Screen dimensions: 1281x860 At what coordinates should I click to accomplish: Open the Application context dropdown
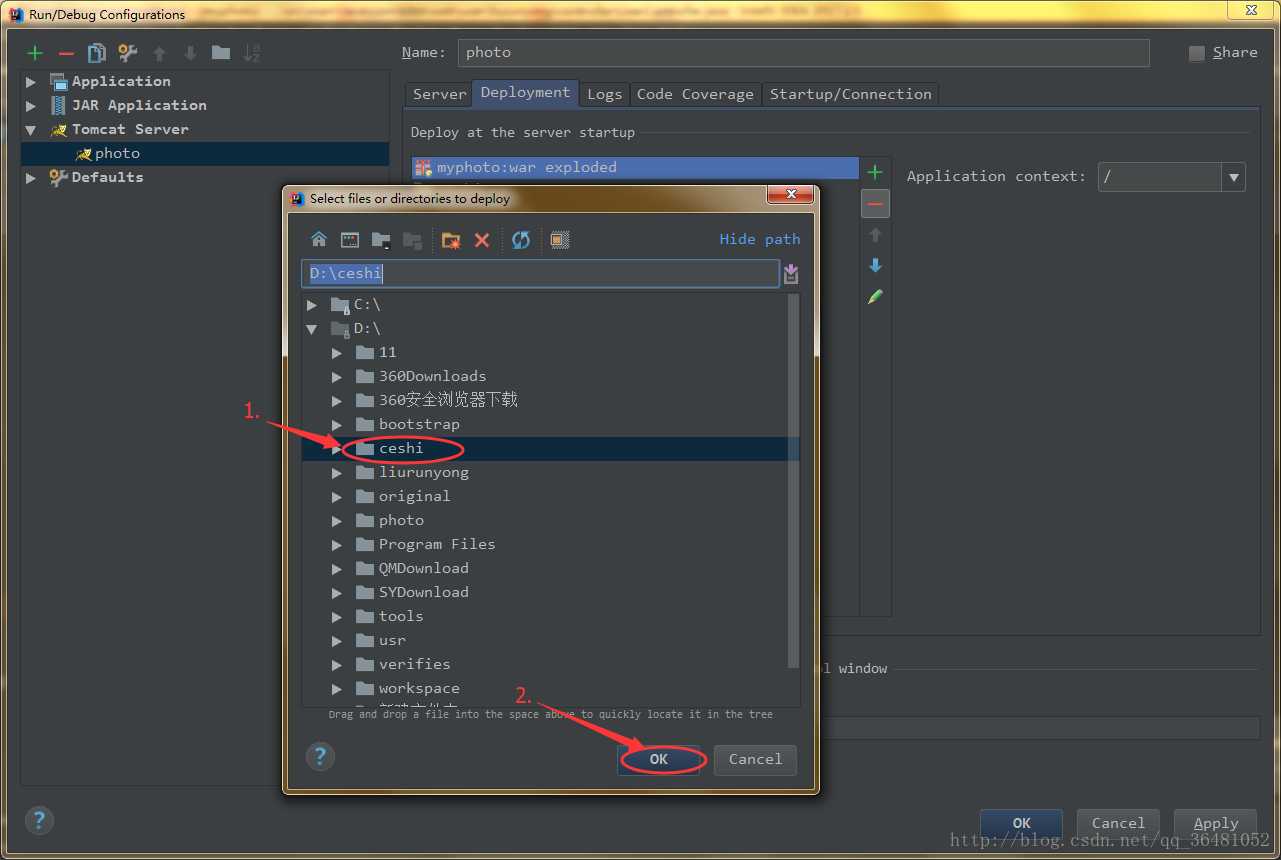pyautogui.click(x=1234, y=177)
